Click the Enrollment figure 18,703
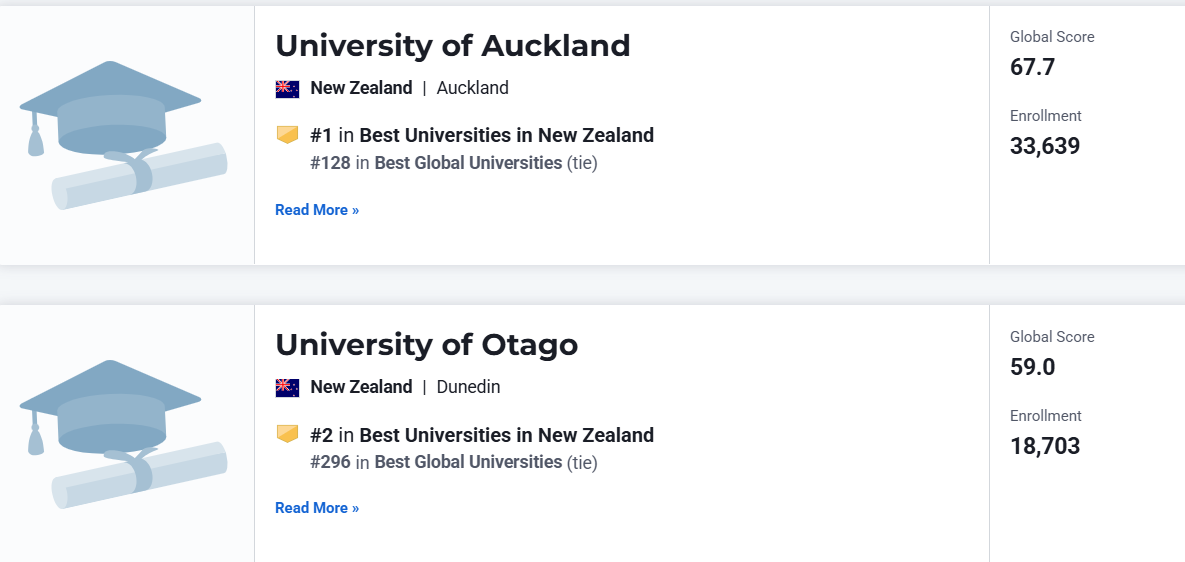Image resolution: width=1185 pixels, height=562 pixels. click(x=1045, y=446)
